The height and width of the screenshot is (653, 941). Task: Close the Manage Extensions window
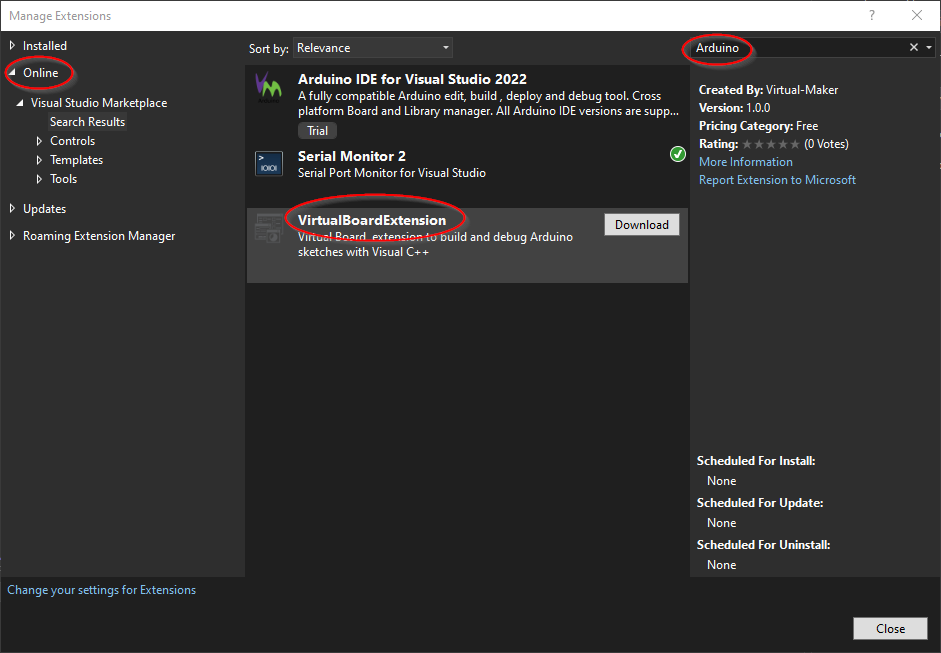tap(917, 16)
